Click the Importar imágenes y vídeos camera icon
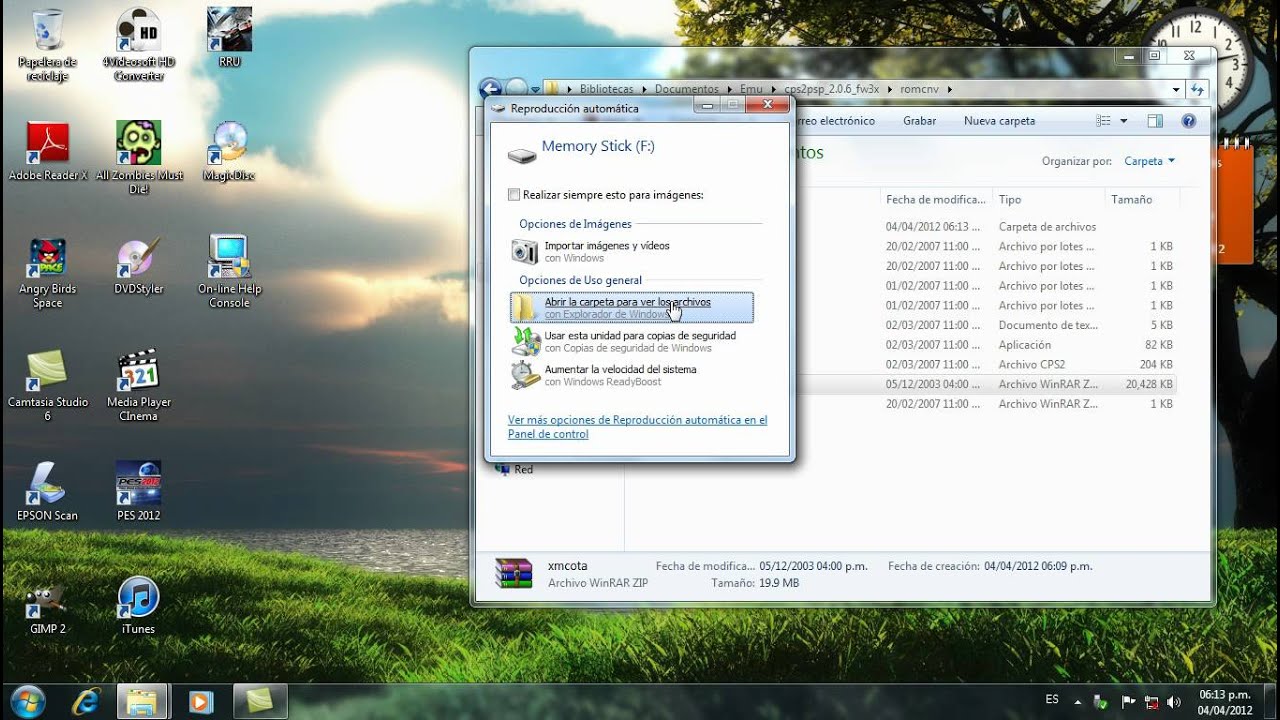The height and width of the screenshot is (720, 1280). pyautogui.click(x=524, y=251)
